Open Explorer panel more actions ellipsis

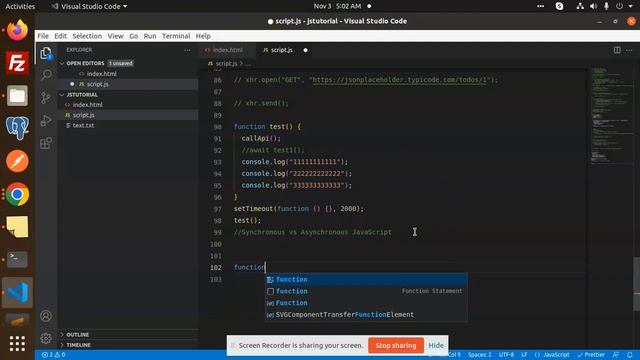(187, 50)
